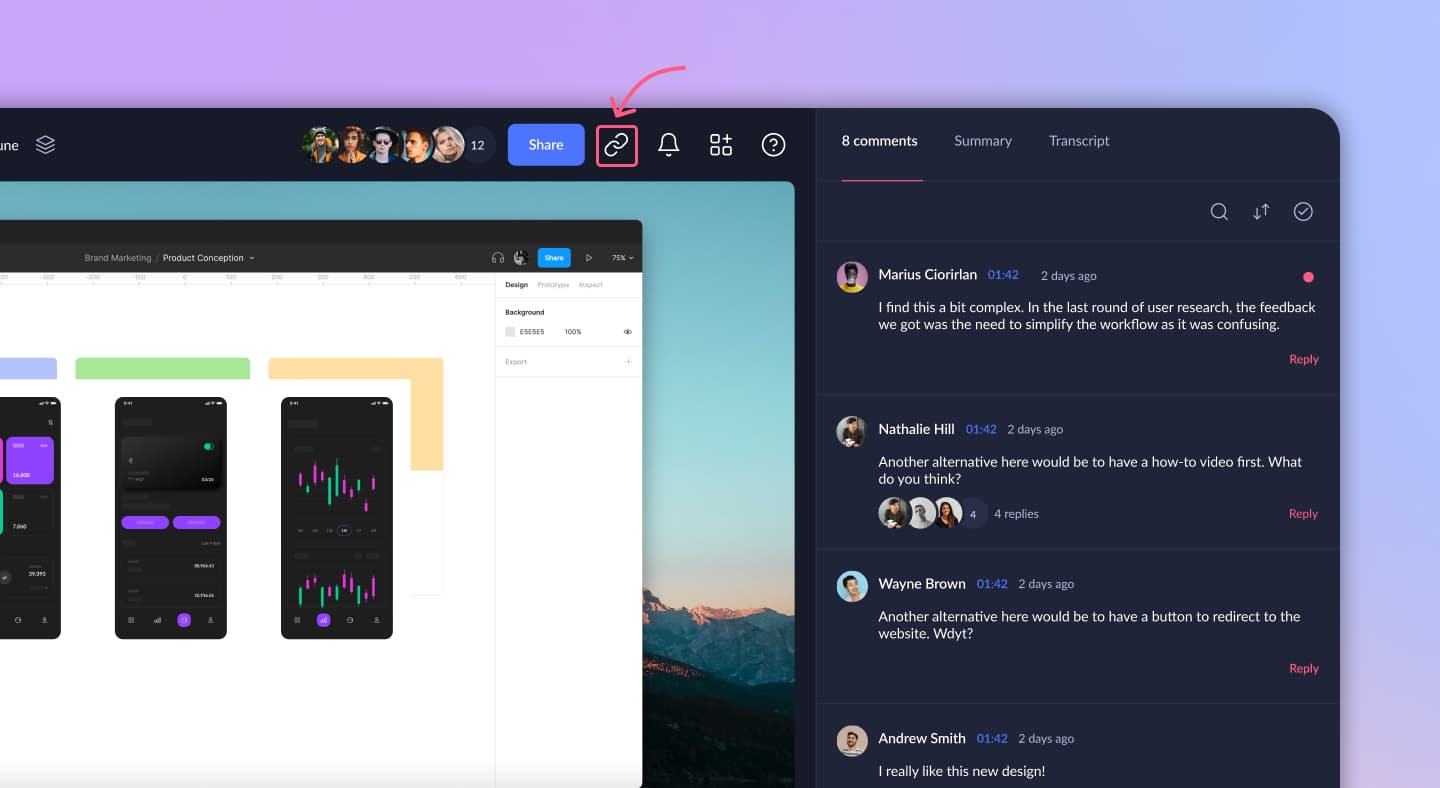Show resolved comments via the checkmark circle icon
Screen dimensions: 1440x788
pos(1303,211)
